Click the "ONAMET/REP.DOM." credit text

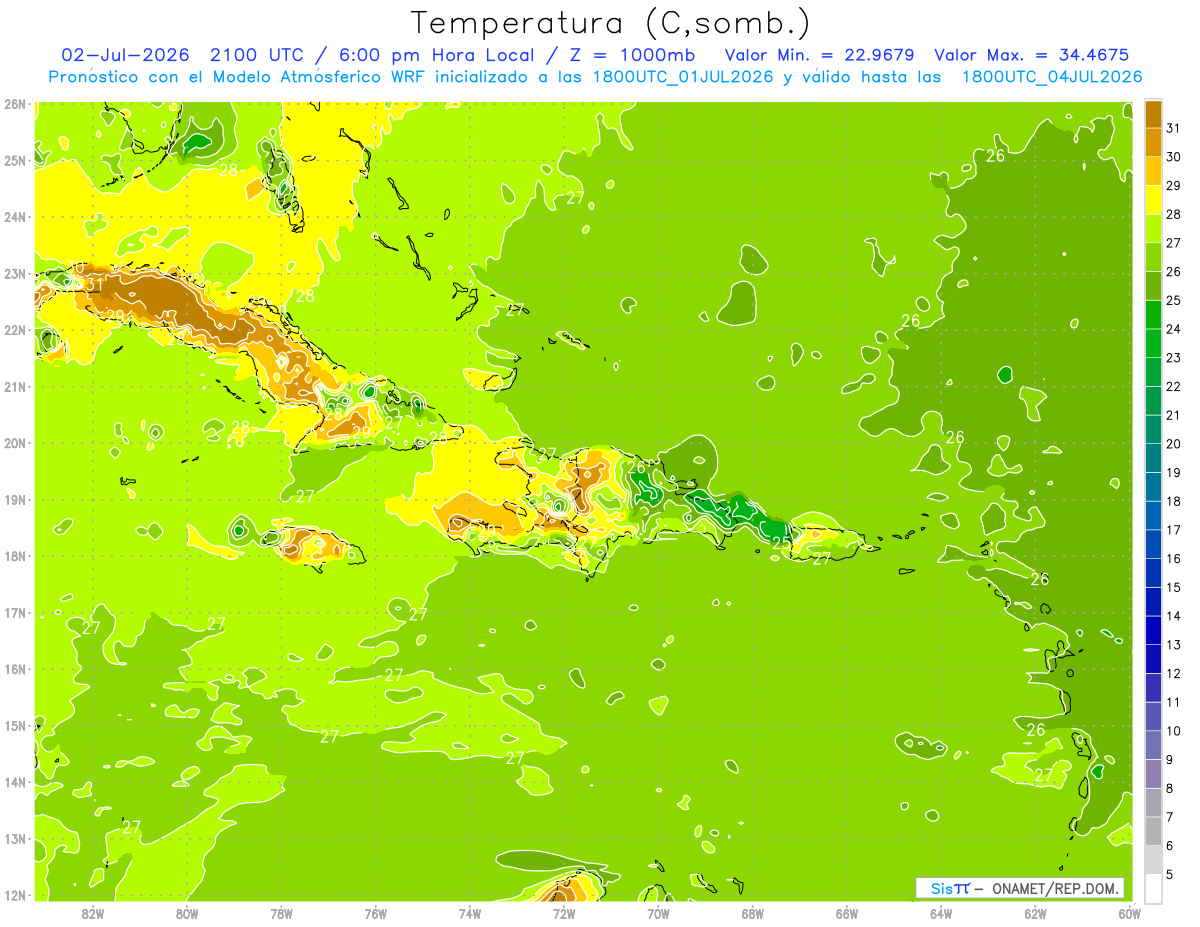pos(1055,888)
